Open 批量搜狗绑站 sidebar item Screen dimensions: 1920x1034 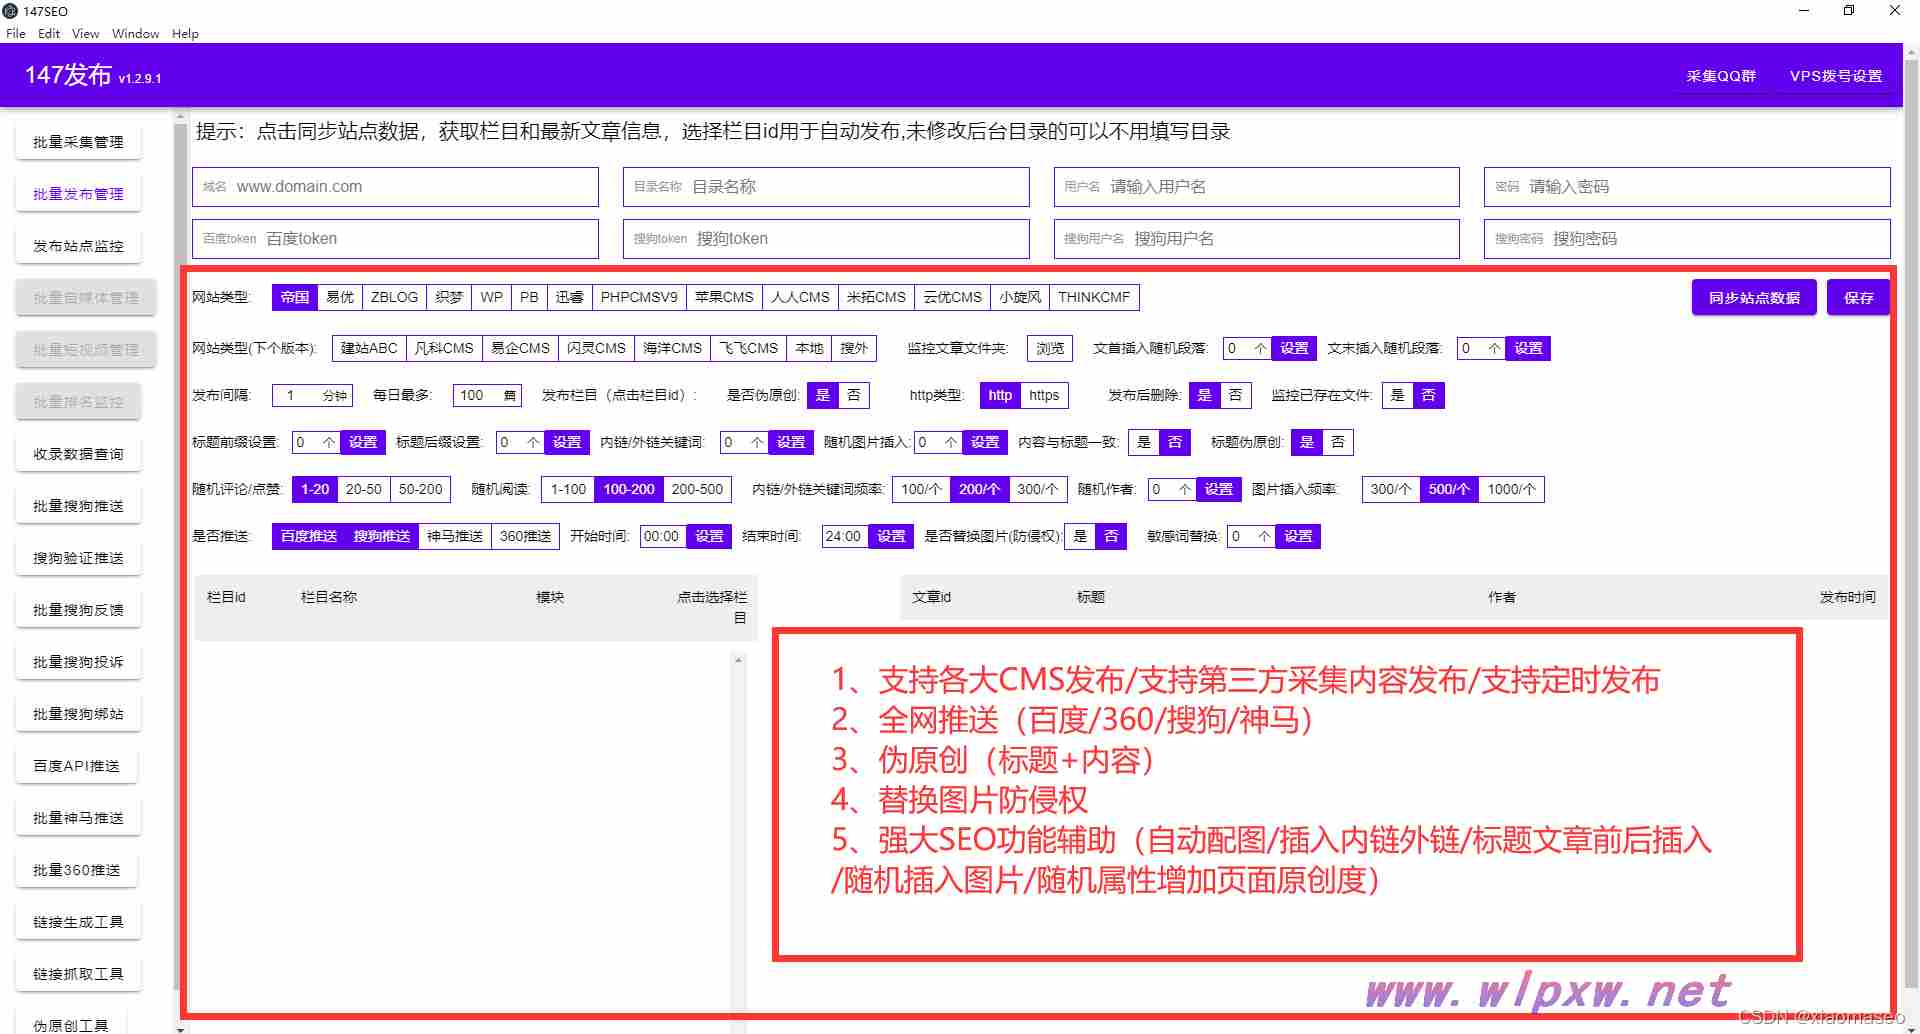coord(78,714)
